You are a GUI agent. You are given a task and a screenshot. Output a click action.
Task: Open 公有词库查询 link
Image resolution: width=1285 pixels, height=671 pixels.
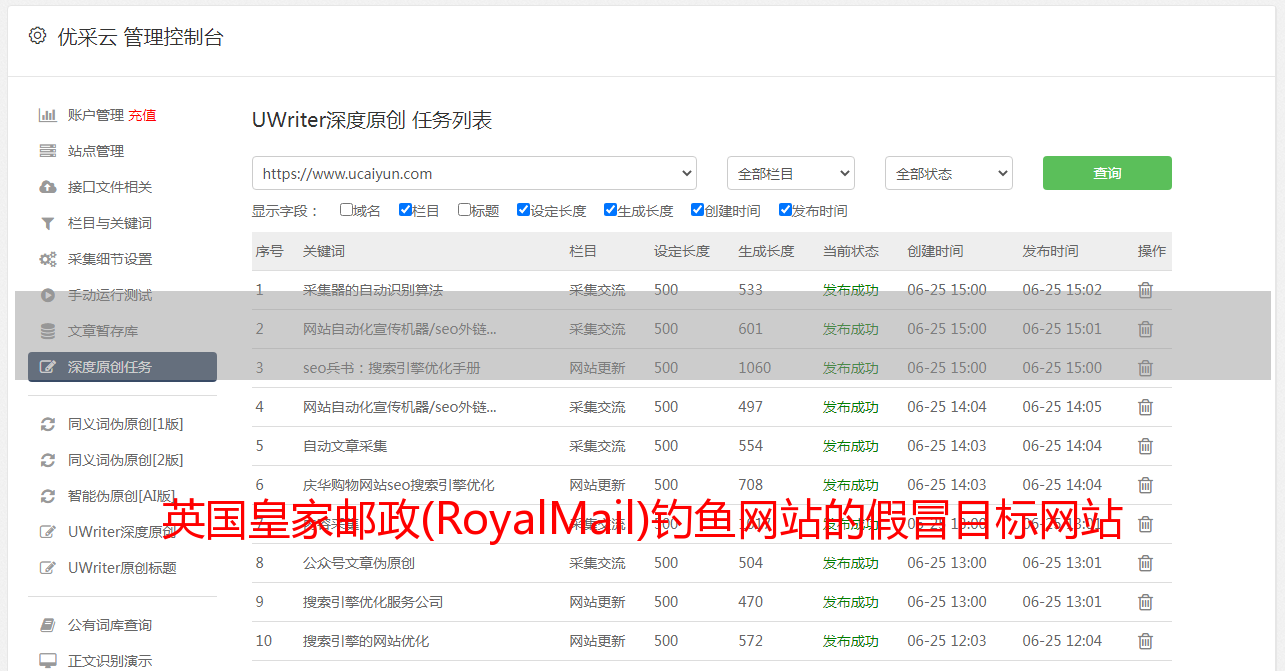click(x=110, y=625)
